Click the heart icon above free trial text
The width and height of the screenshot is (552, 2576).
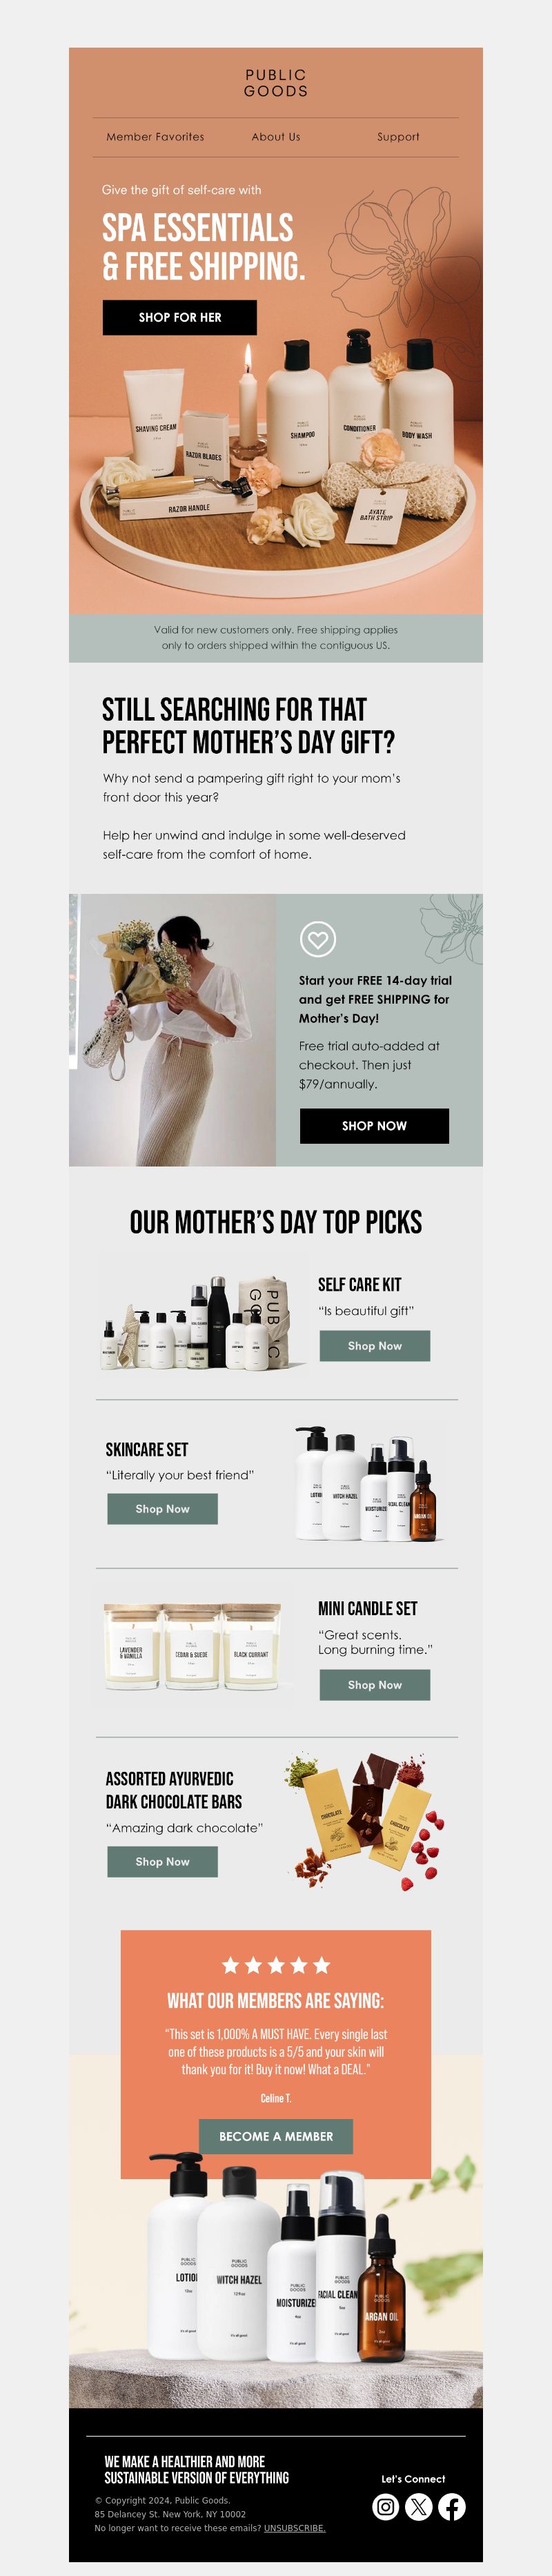click(x=318, y=939)
